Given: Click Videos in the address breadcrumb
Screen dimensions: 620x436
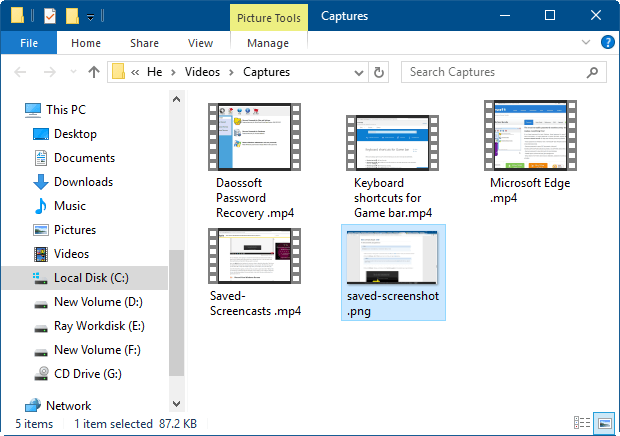Looking at the screenshot, I should pyautogui.click(x=205, y=72).
